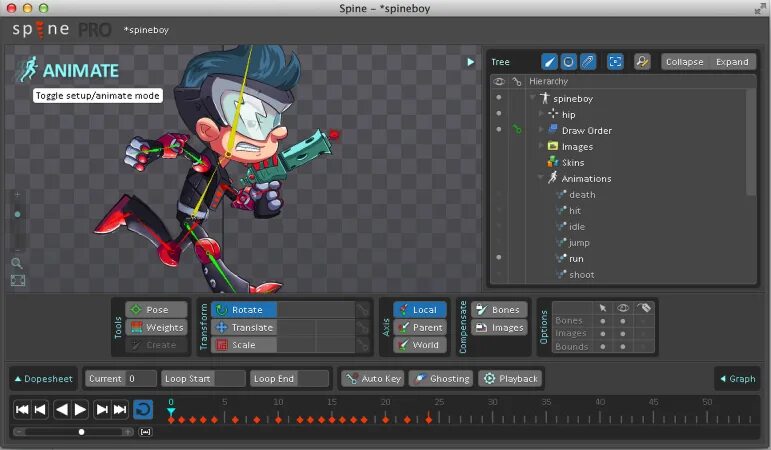Select the Parent axis option
This screenshot has height=450, width=771.
tap(420, 328)
